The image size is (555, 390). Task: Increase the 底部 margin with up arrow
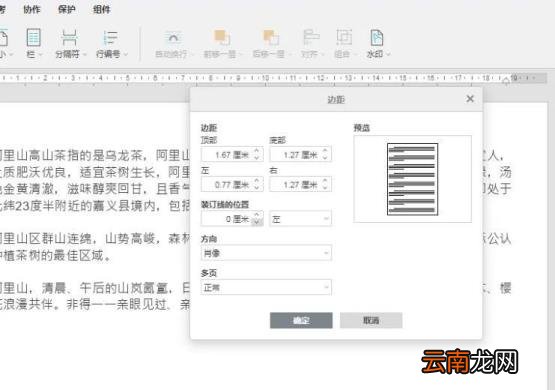coord(325,151)
